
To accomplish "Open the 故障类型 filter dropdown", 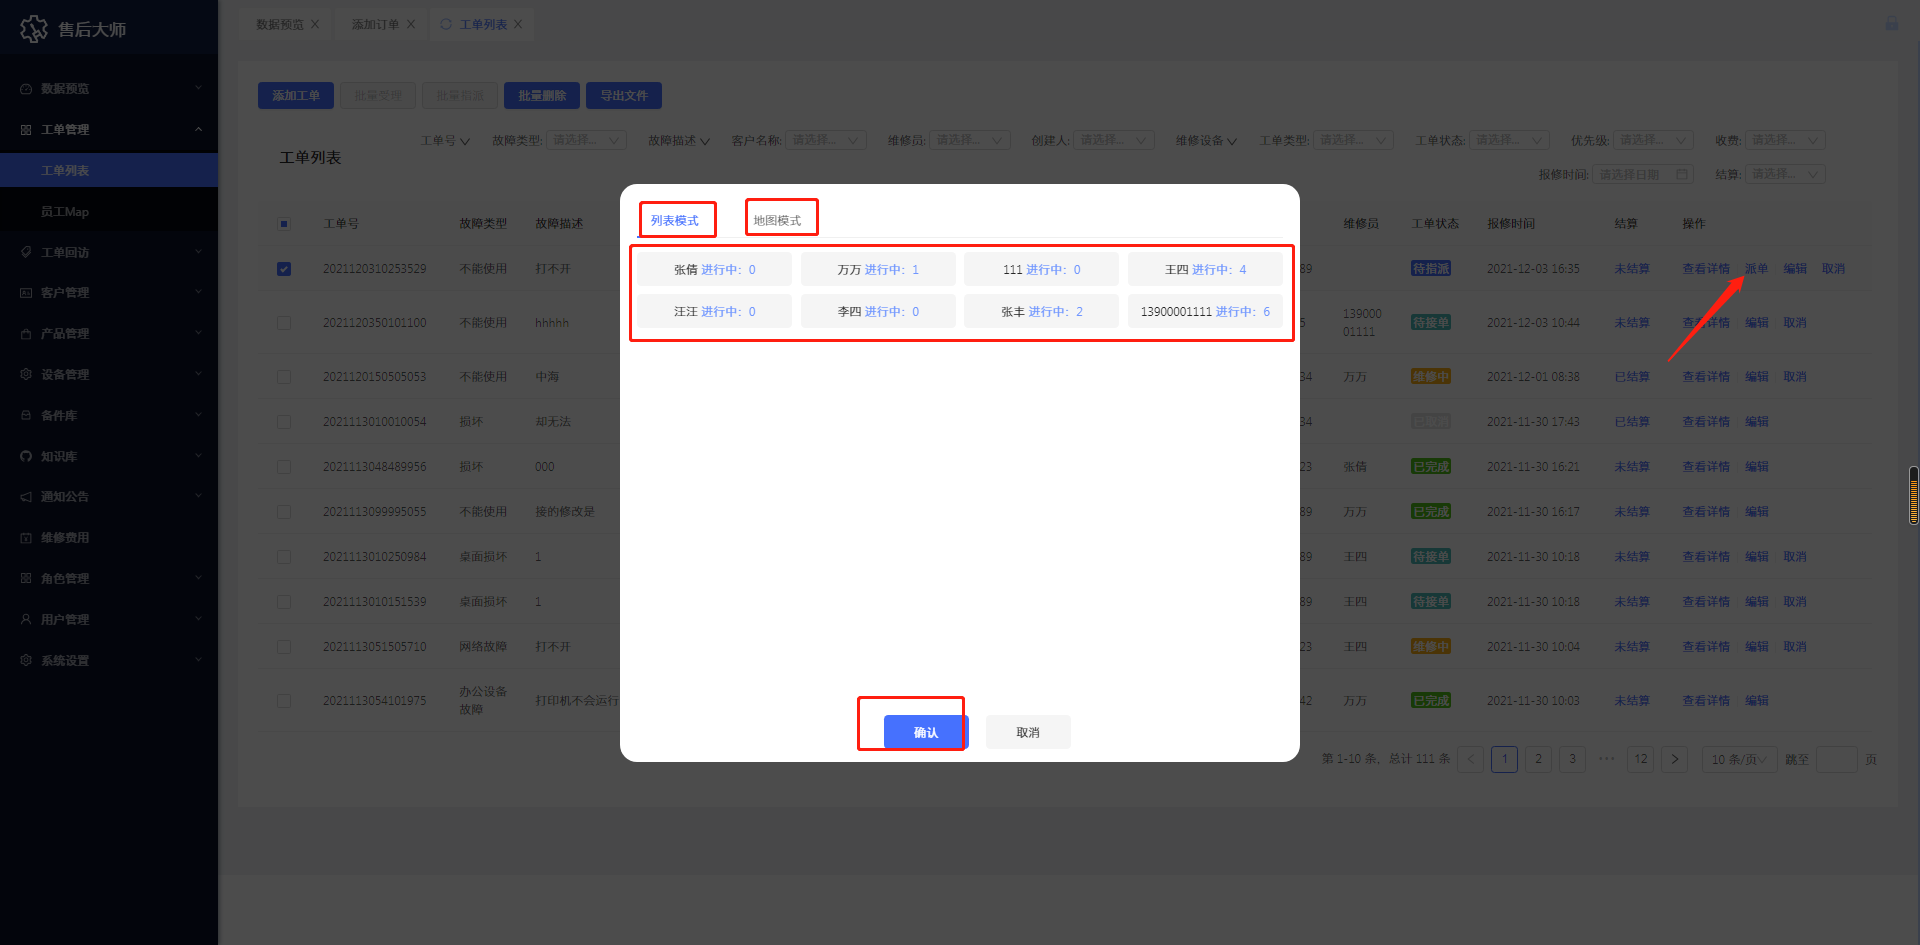I will pyautogui.click(x=586, y=140).
